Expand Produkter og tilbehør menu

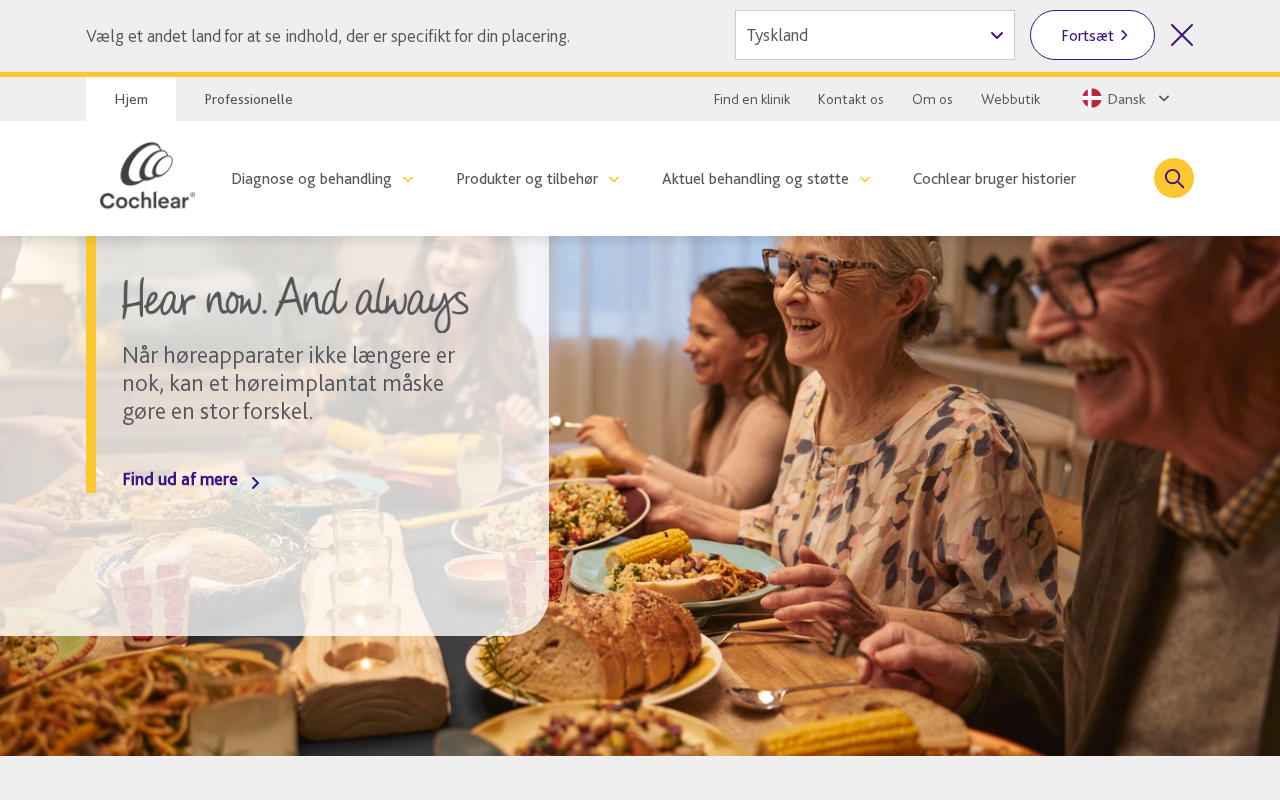coord(538,179)
